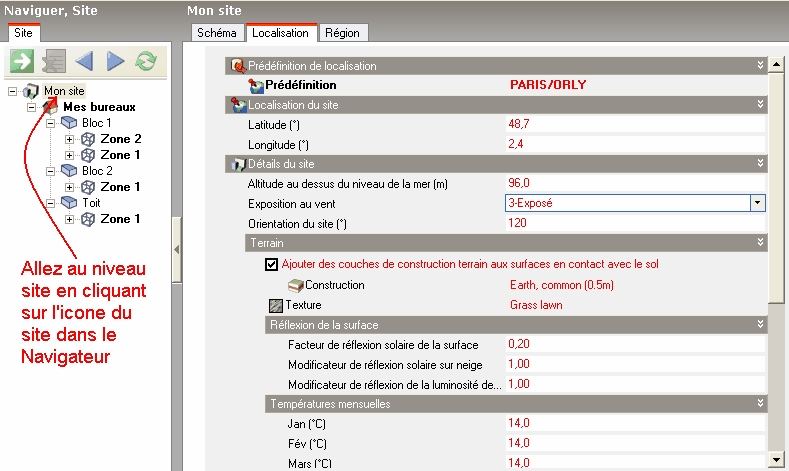Uncheck the terrain construction layers checkbox
The height and width of the screenshot is (471, 789).
272,265
